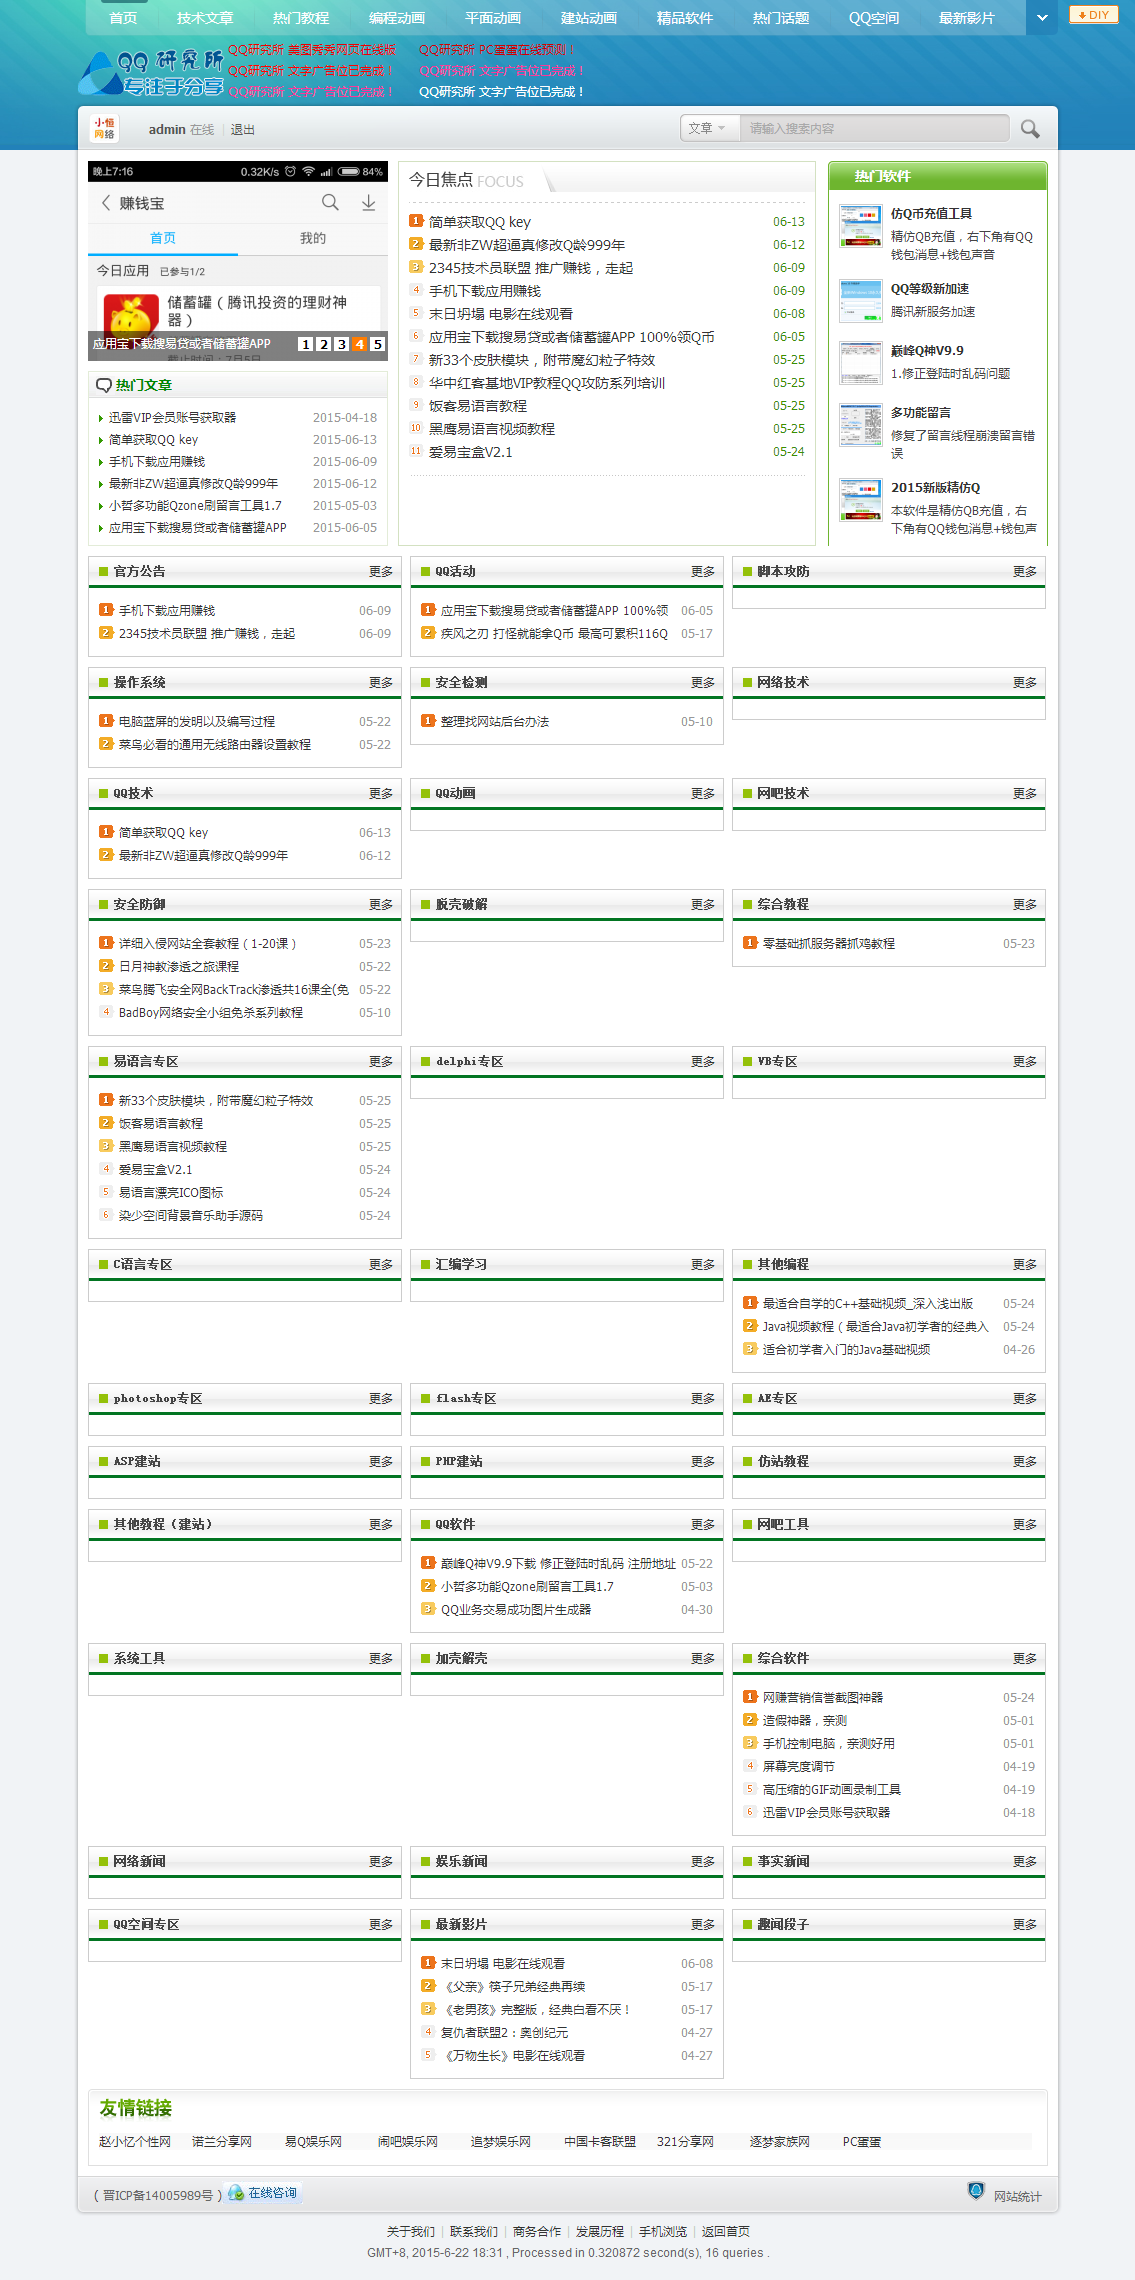Open focus article 末日坍塌 电影在线观看
This screenshot has width=1135, height=2280.
[501, 314]
